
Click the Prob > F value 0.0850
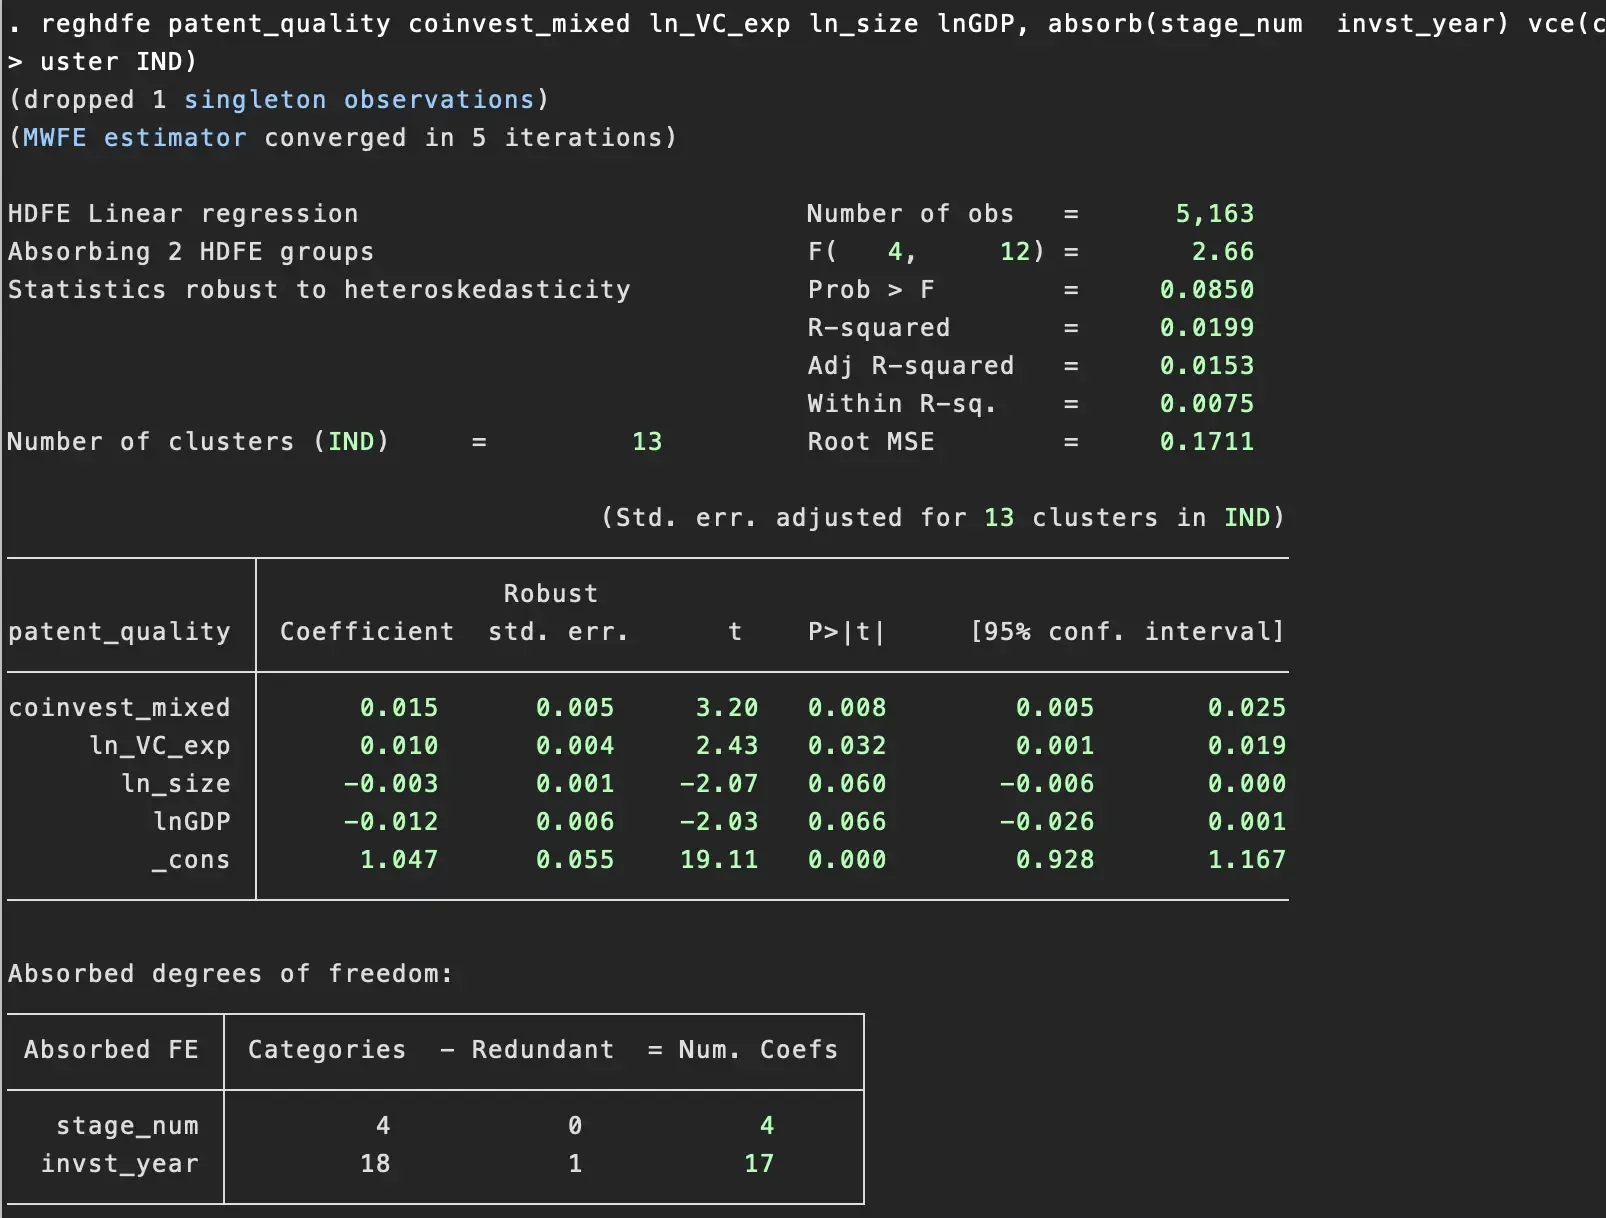[x=1206, y=290]
